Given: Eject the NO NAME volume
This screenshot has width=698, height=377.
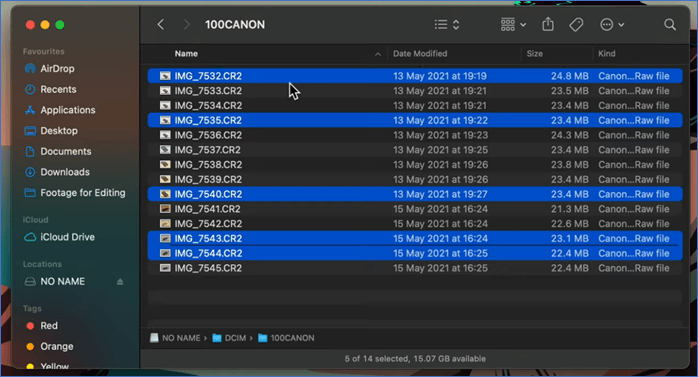Looking at the screenshot, I should click(x=120, y=282).
